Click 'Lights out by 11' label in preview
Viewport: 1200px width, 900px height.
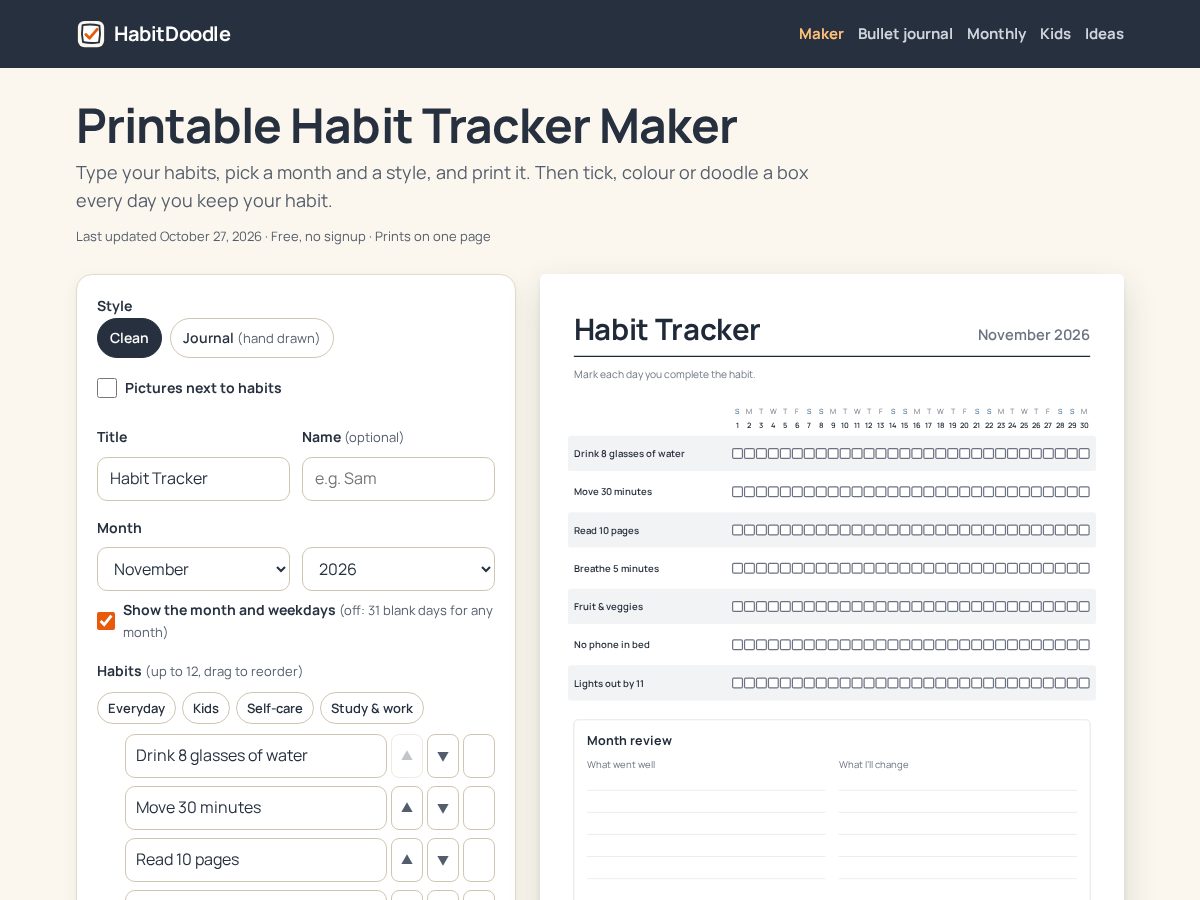tap(608, 684)
